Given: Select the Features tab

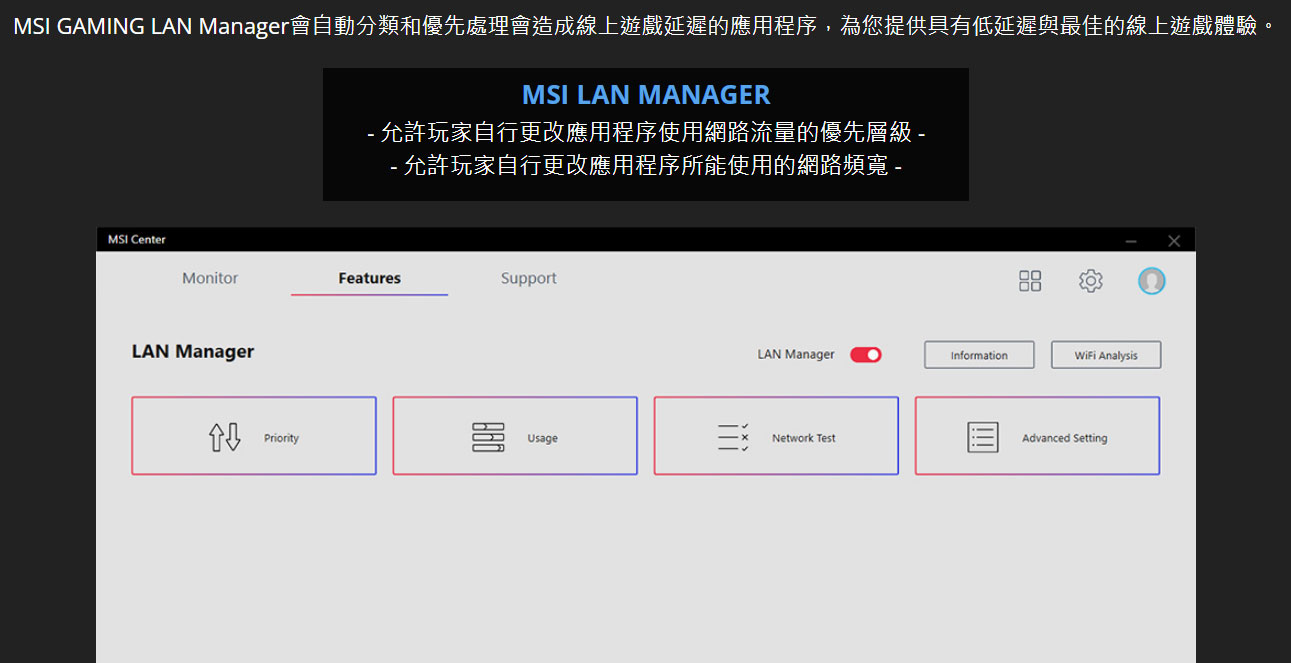Looking at the screenshot, I should tap(370, 279).
